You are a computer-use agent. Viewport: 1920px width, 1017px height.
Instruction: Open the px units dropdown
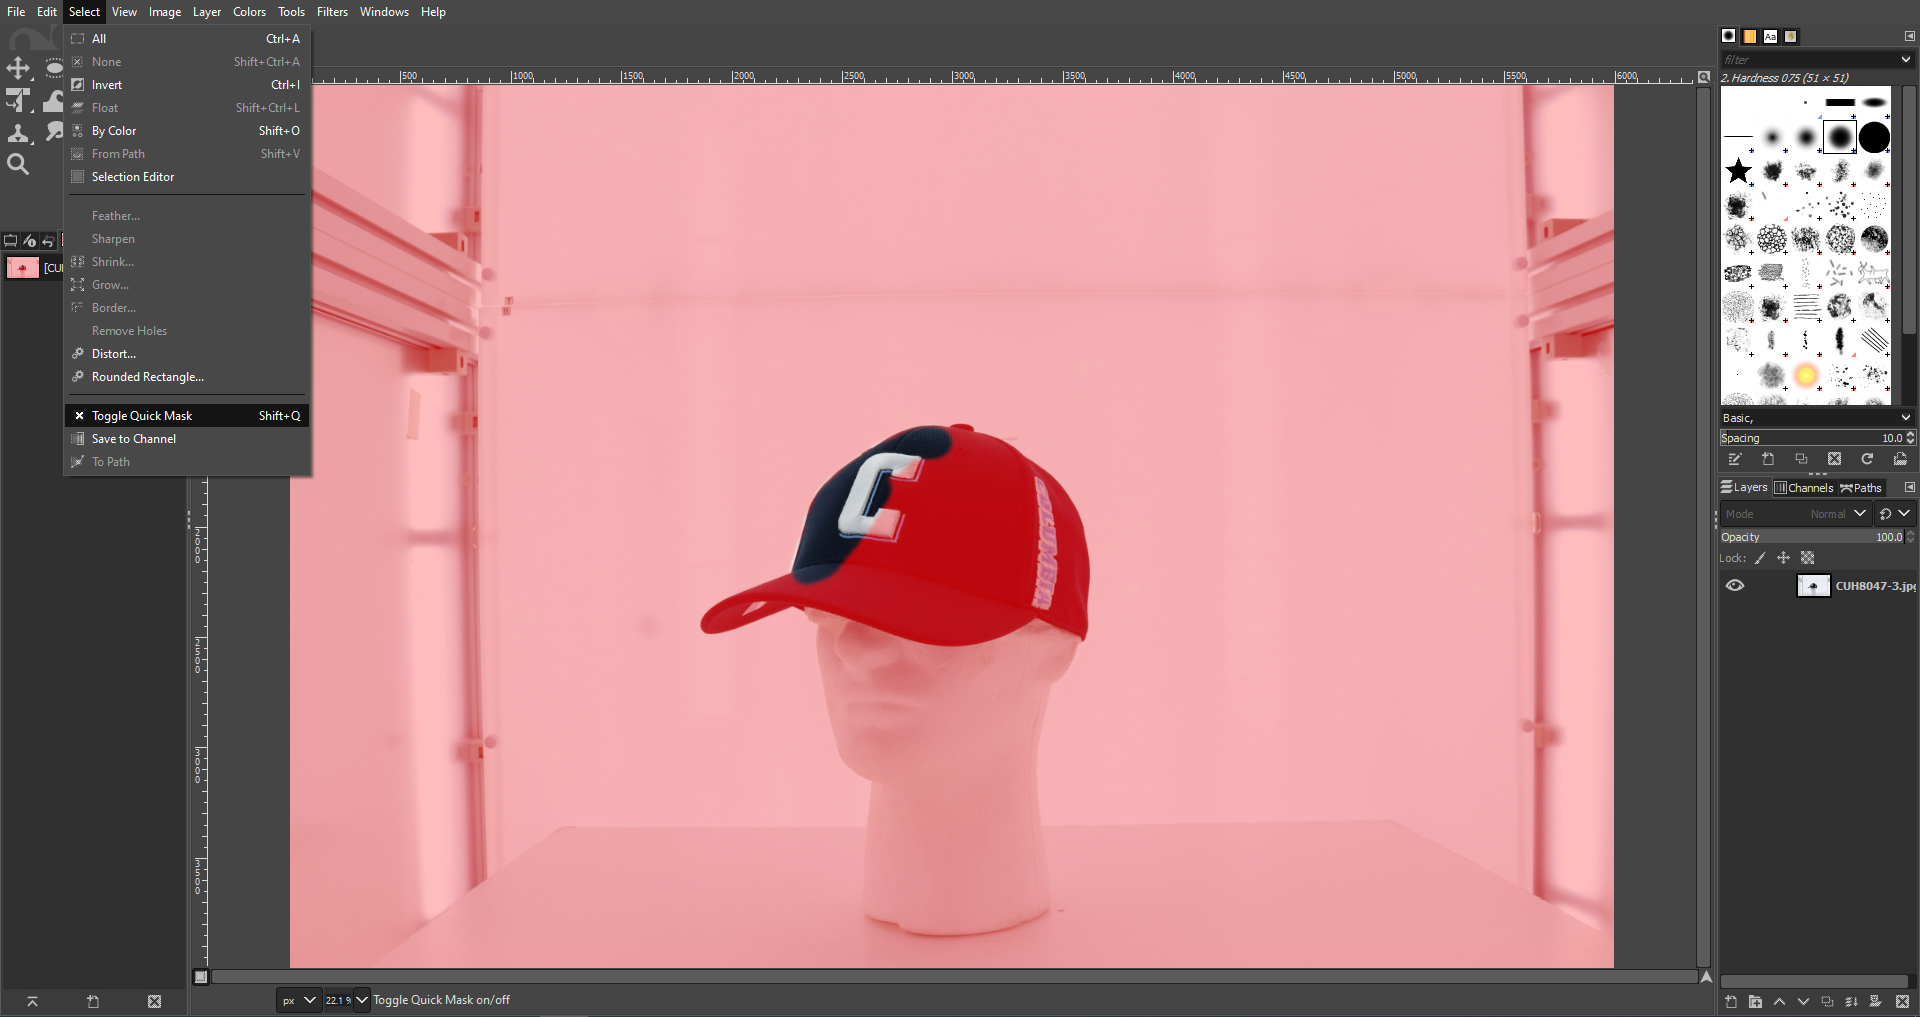pyautogui.click(x=299, y=1000)
